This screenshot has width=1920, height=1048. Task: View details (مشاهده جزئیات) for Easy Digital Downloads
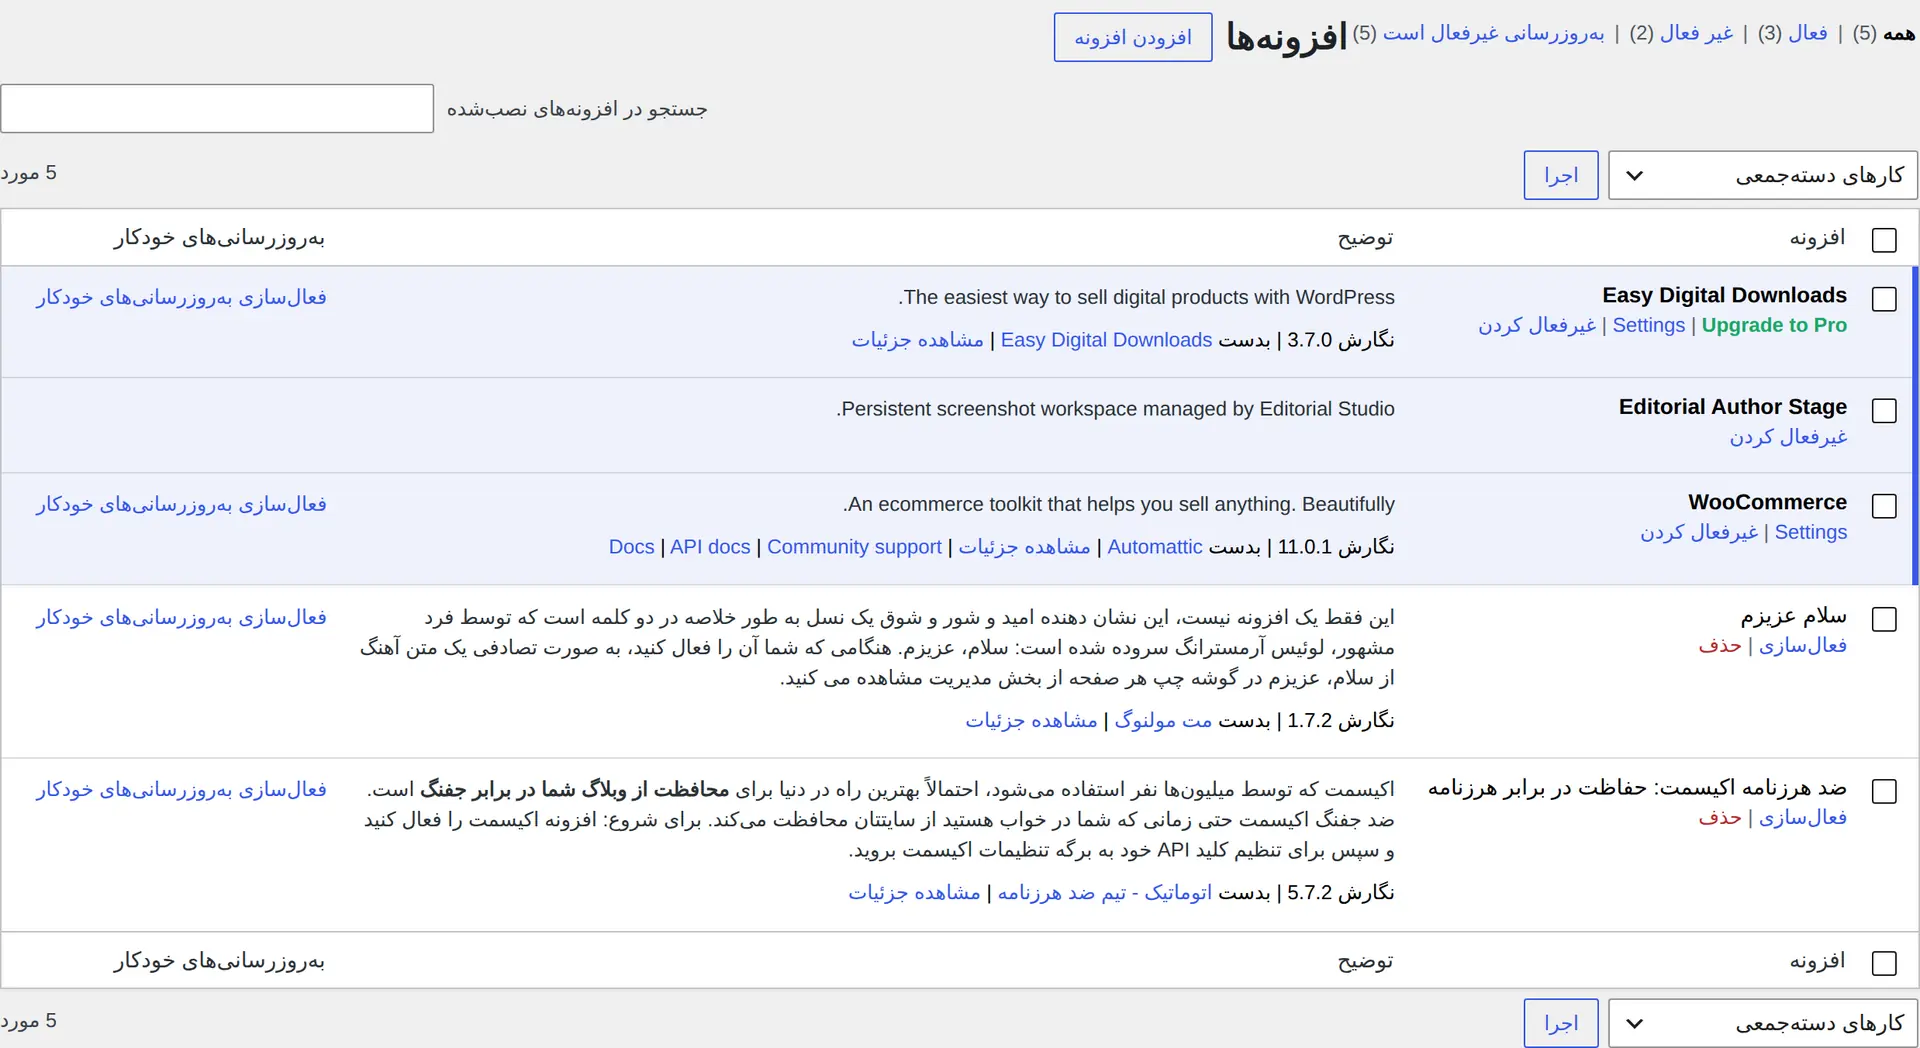coord(918,341)
